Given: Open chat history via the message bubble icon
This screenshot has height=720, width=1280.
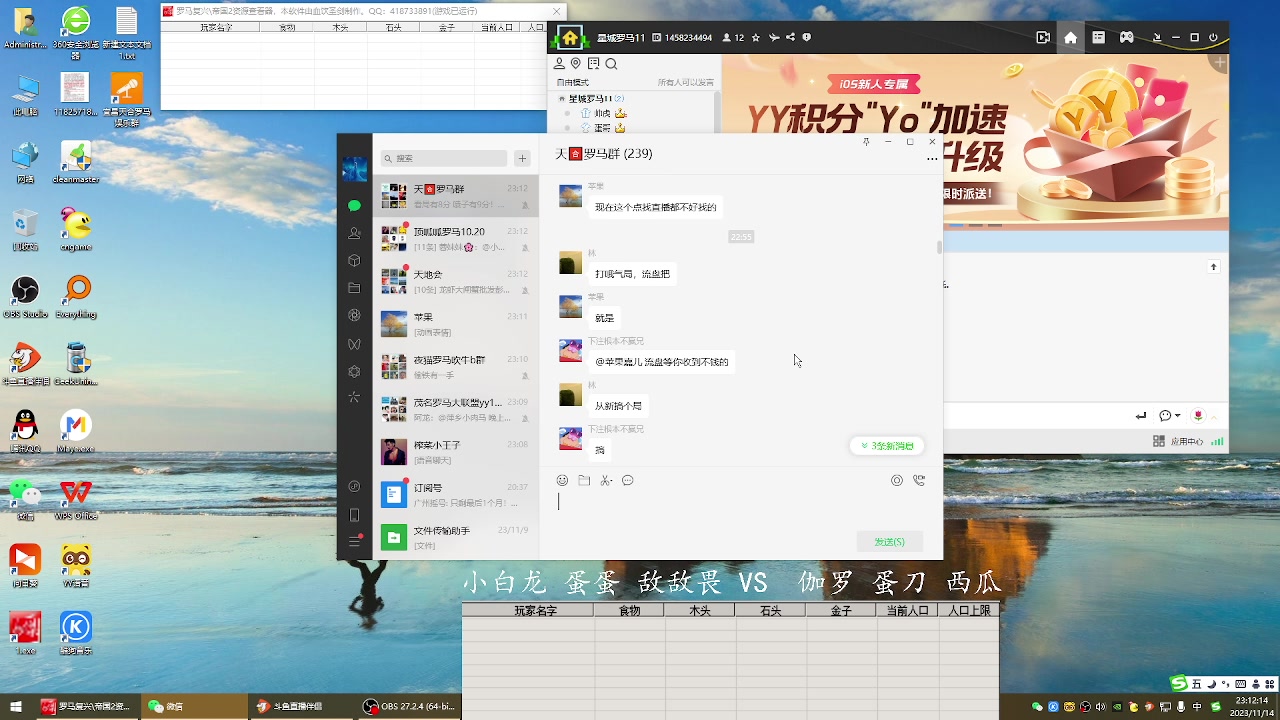Looking at the screenshot, I should pyautogui.click(x=628, y=481).
